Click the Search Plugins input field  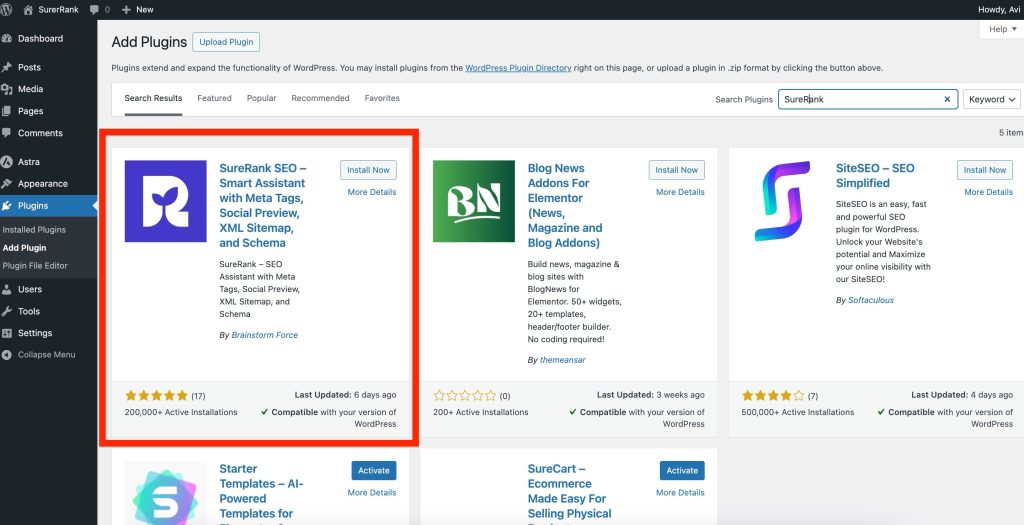(x=868, y=99)
